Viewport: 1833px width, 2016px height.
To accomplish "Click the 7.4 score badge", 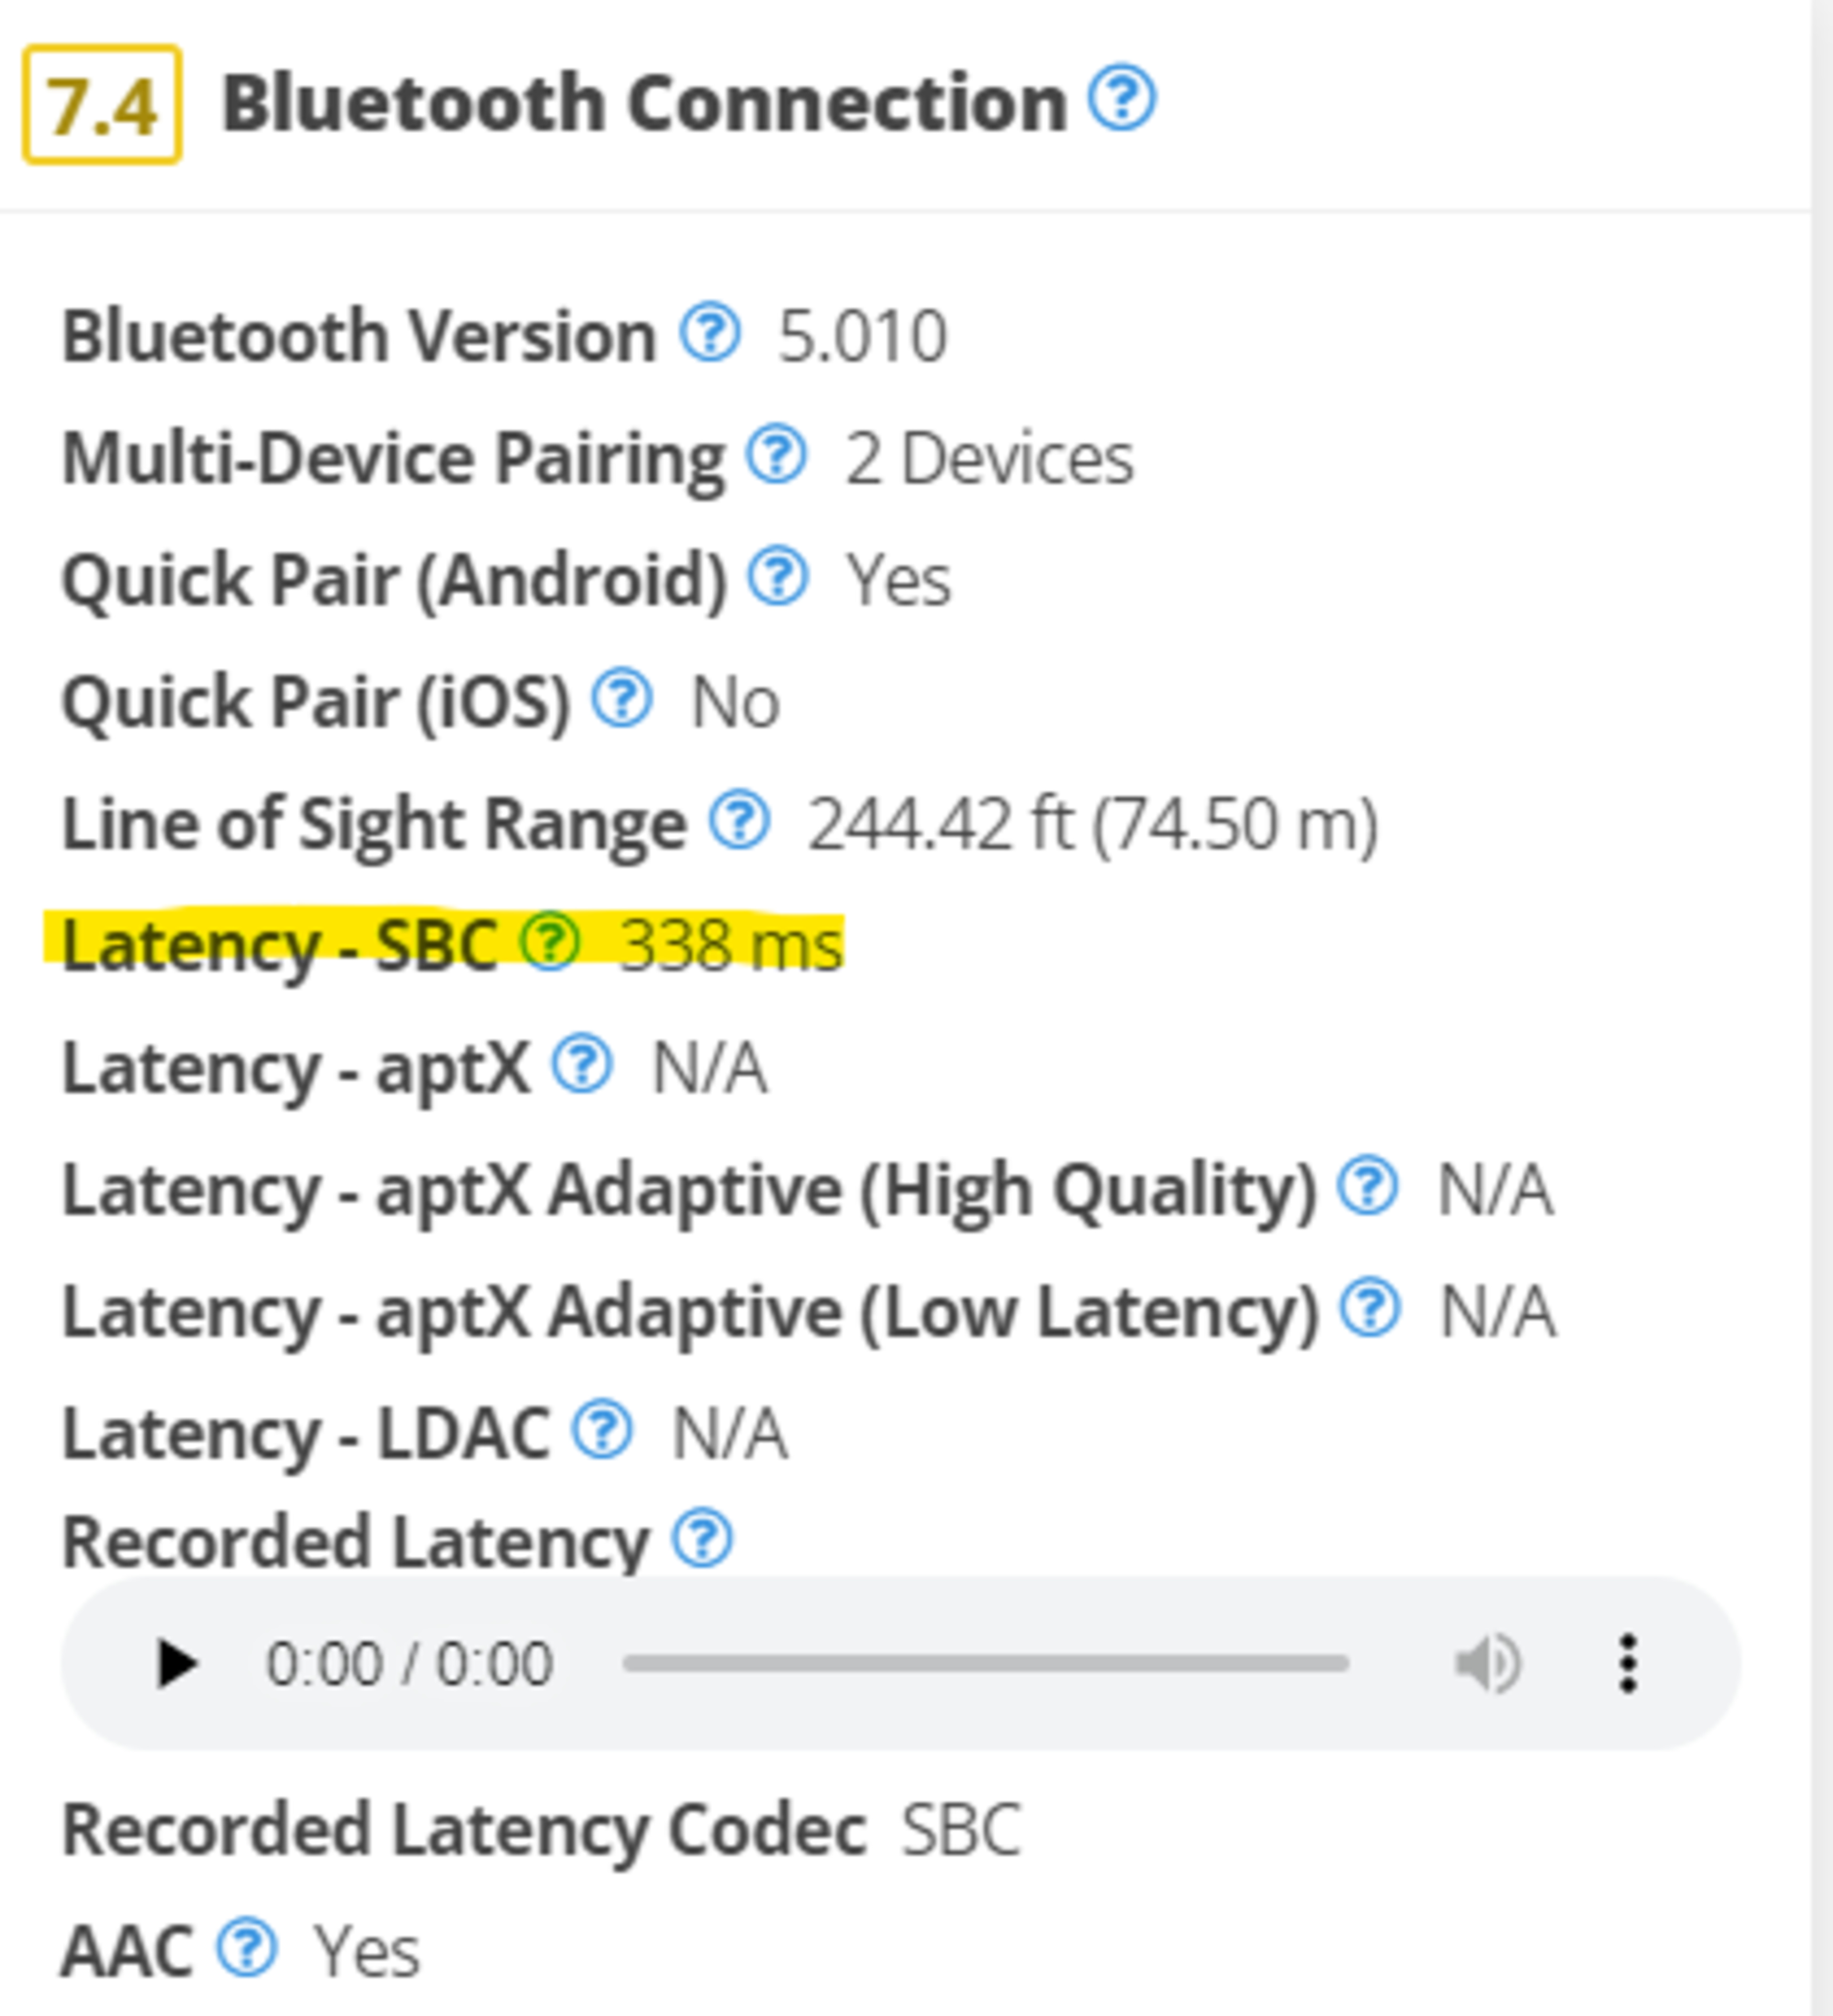I will point(102,105).
